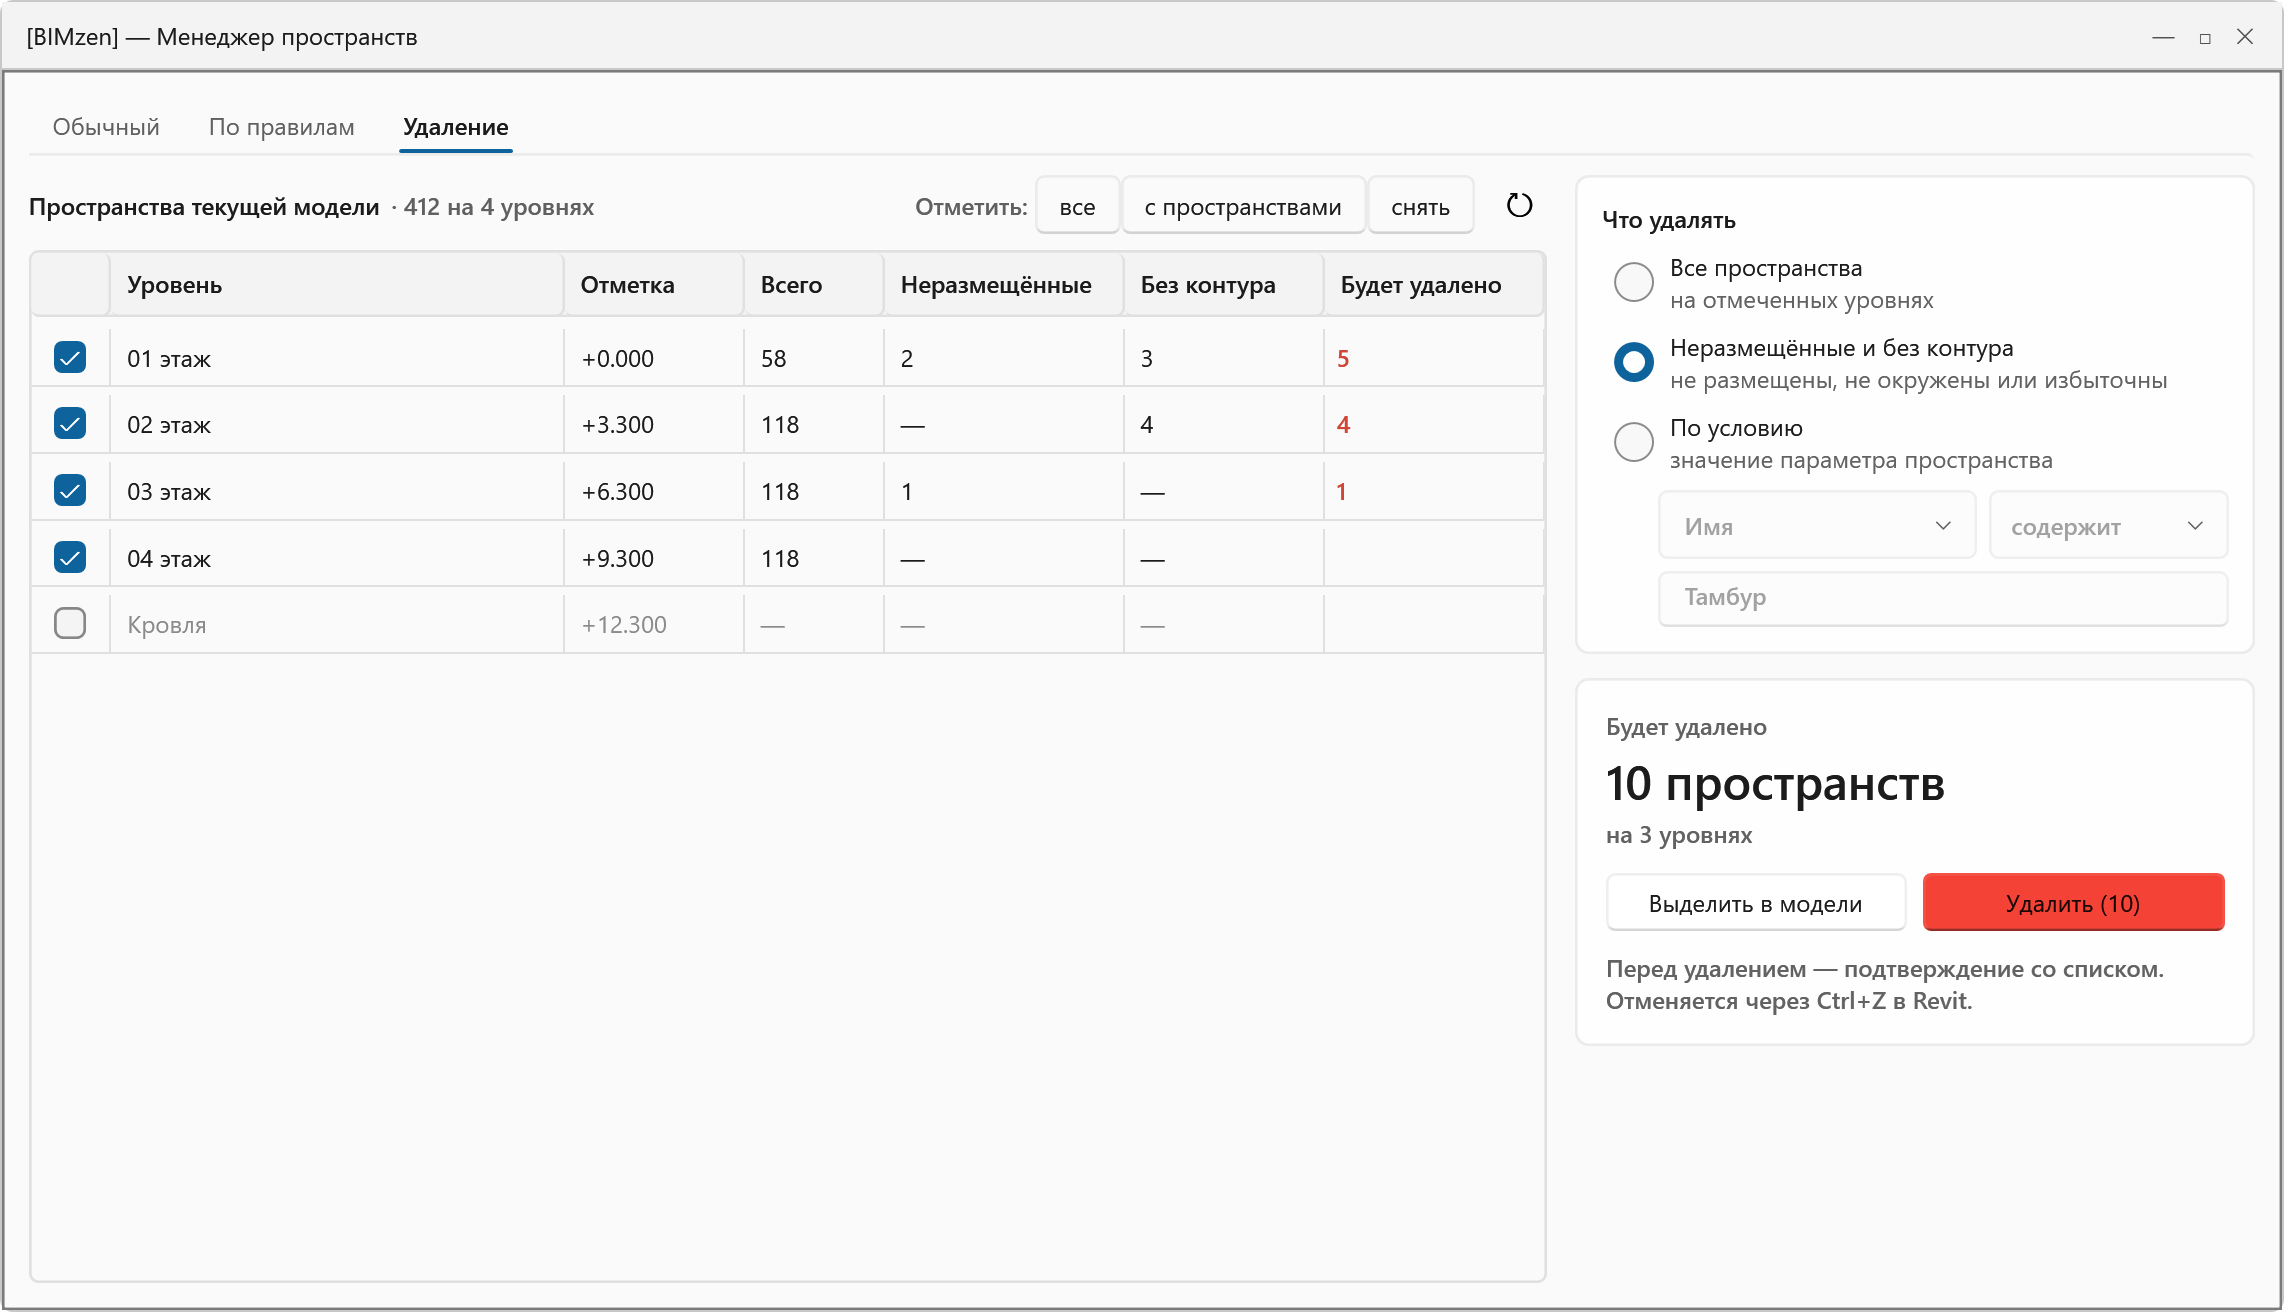The width and height of the screenshot is (2284, 1312).
Task: Uncheck the 02 этаж level checkbox
Action: pyautogui.click(x=70, y=423)
